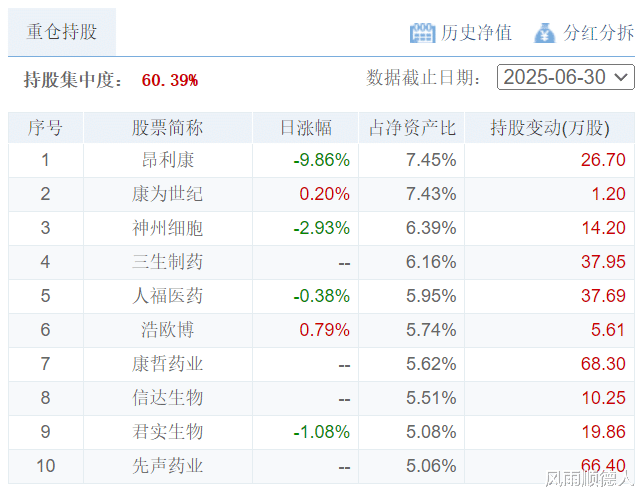Open stock 先声药业
644x500 pixels.
168,466
